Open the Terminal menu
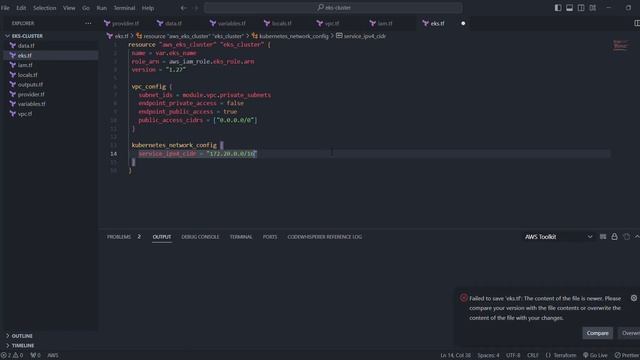Image resolution: width=640 pixels, height=360 pixels. click(124, 8)
